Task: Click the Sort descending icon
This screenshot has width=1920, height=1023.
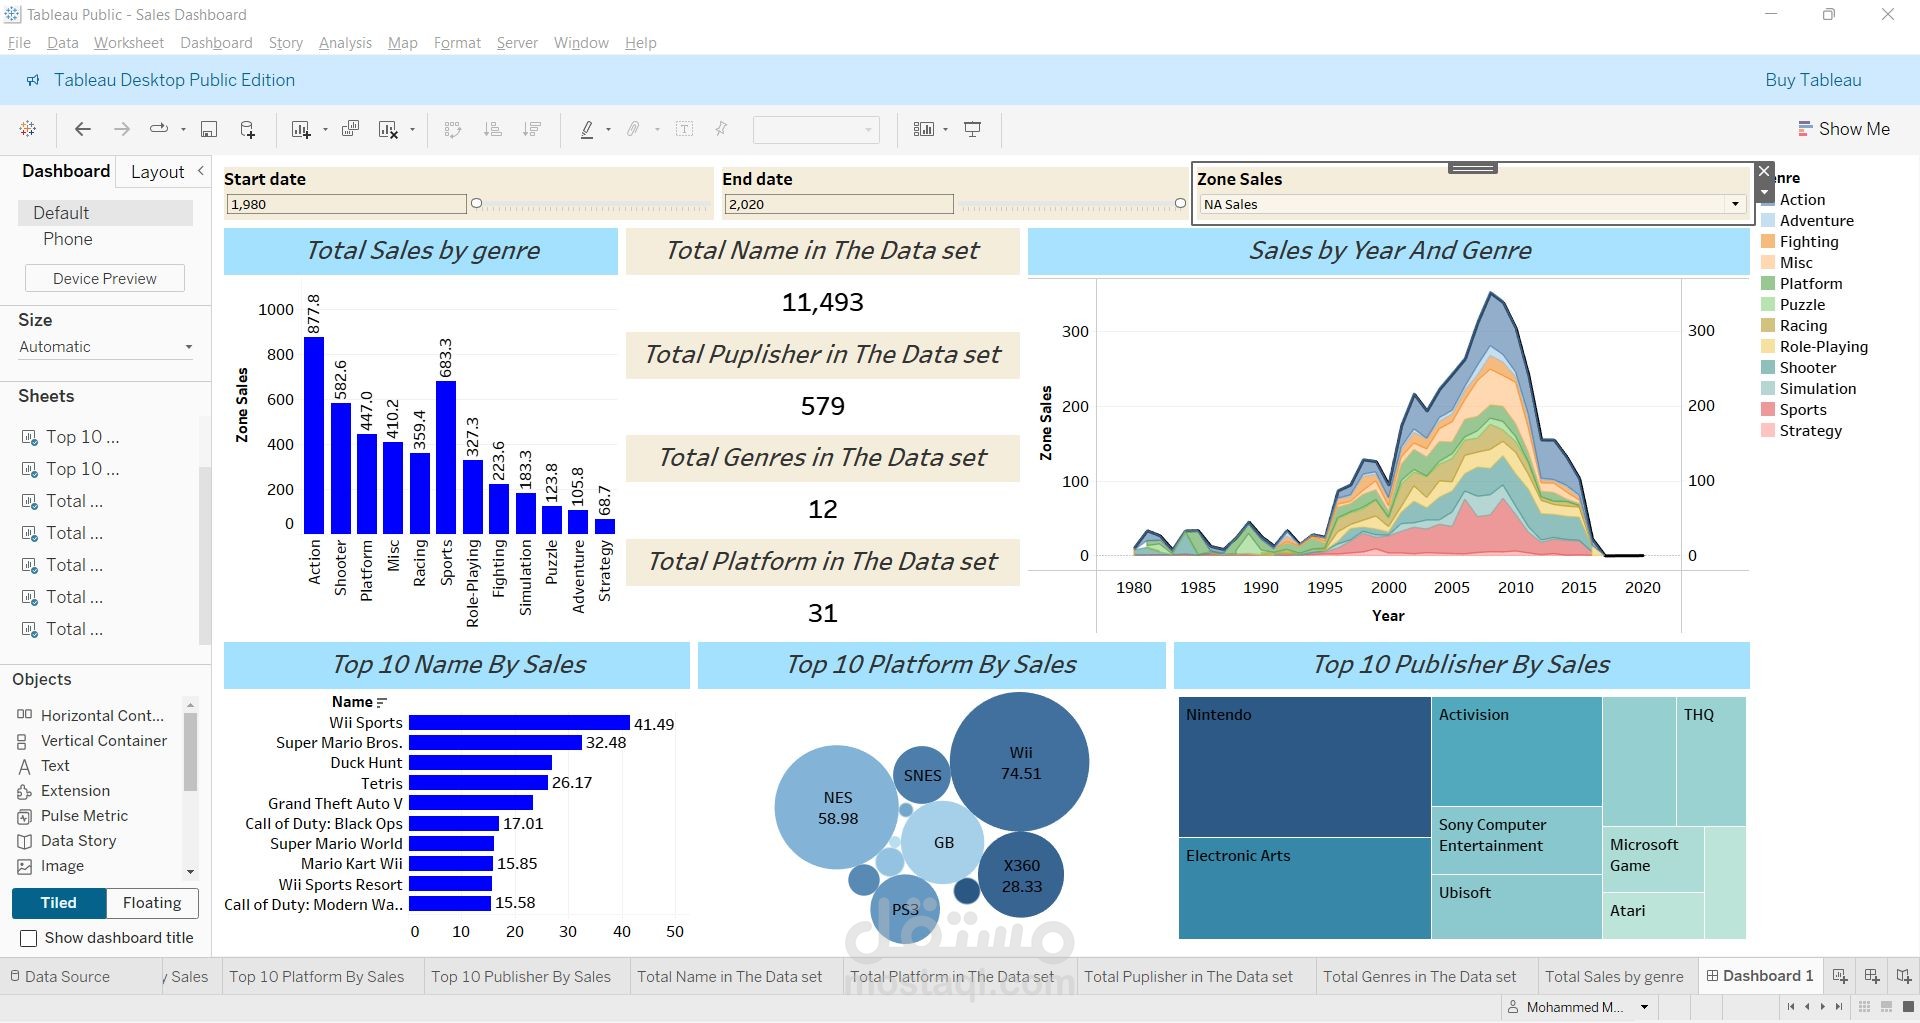Action: click(x=532, y=129)
